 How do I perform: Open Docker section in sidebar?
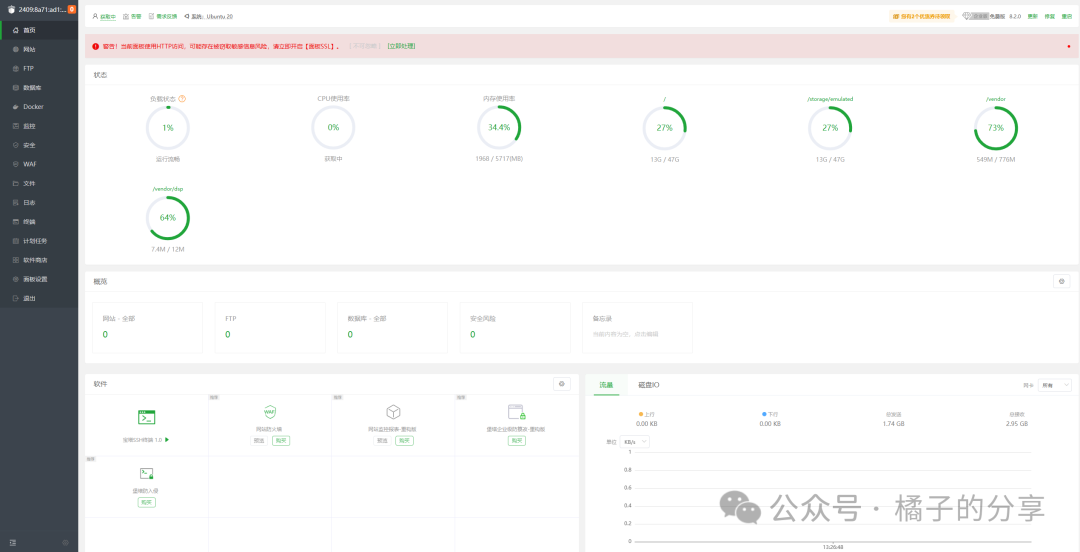39,107
